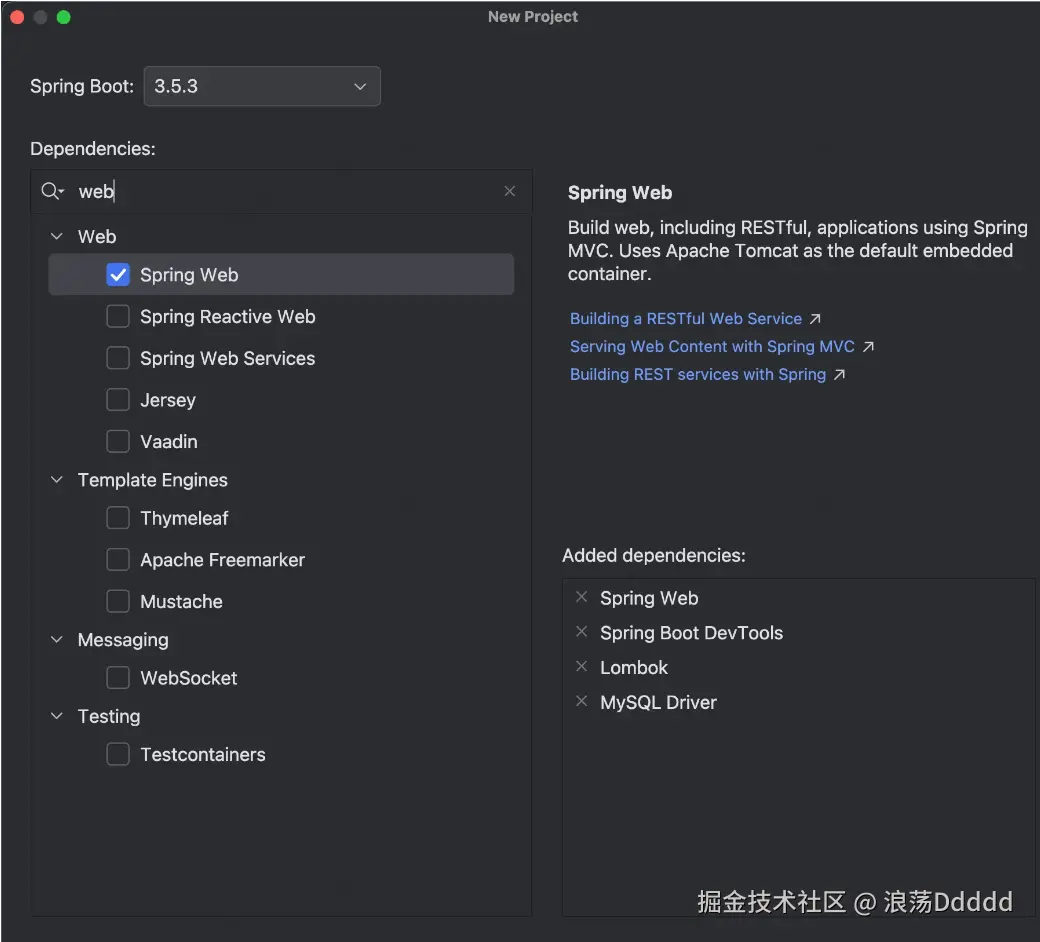Uncheck the Spring Web checkbox

tap(118, 275)
